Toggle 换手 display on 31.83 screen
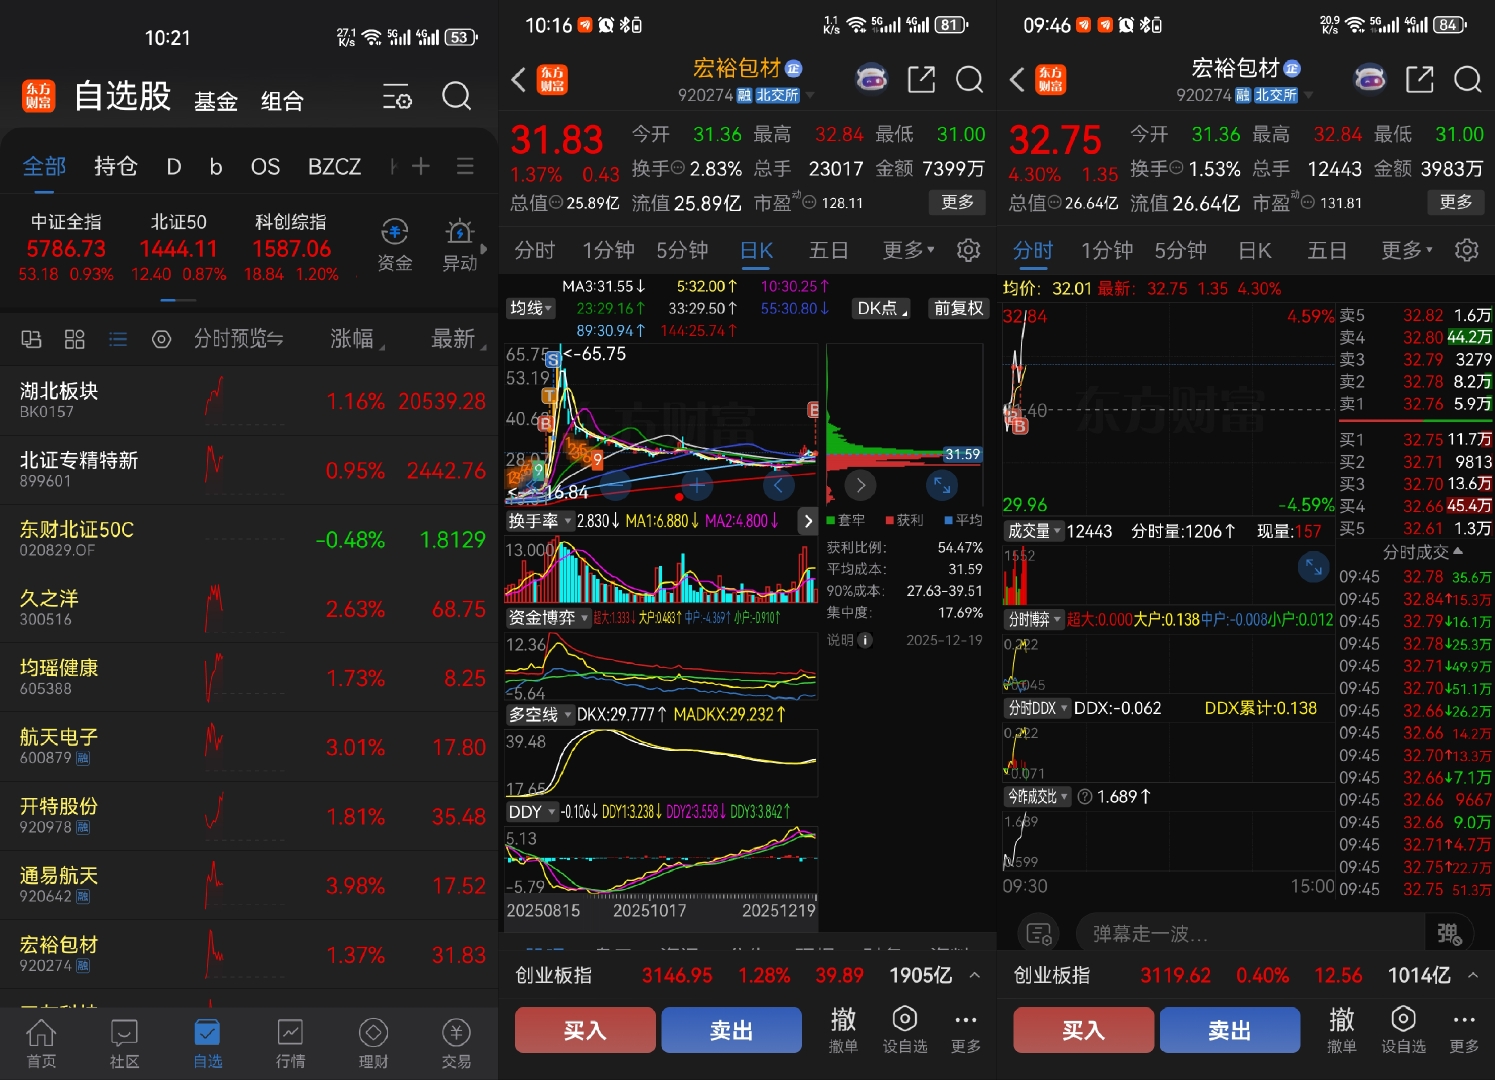This screenshot has height=1080, width=1495. pos(659,169)
